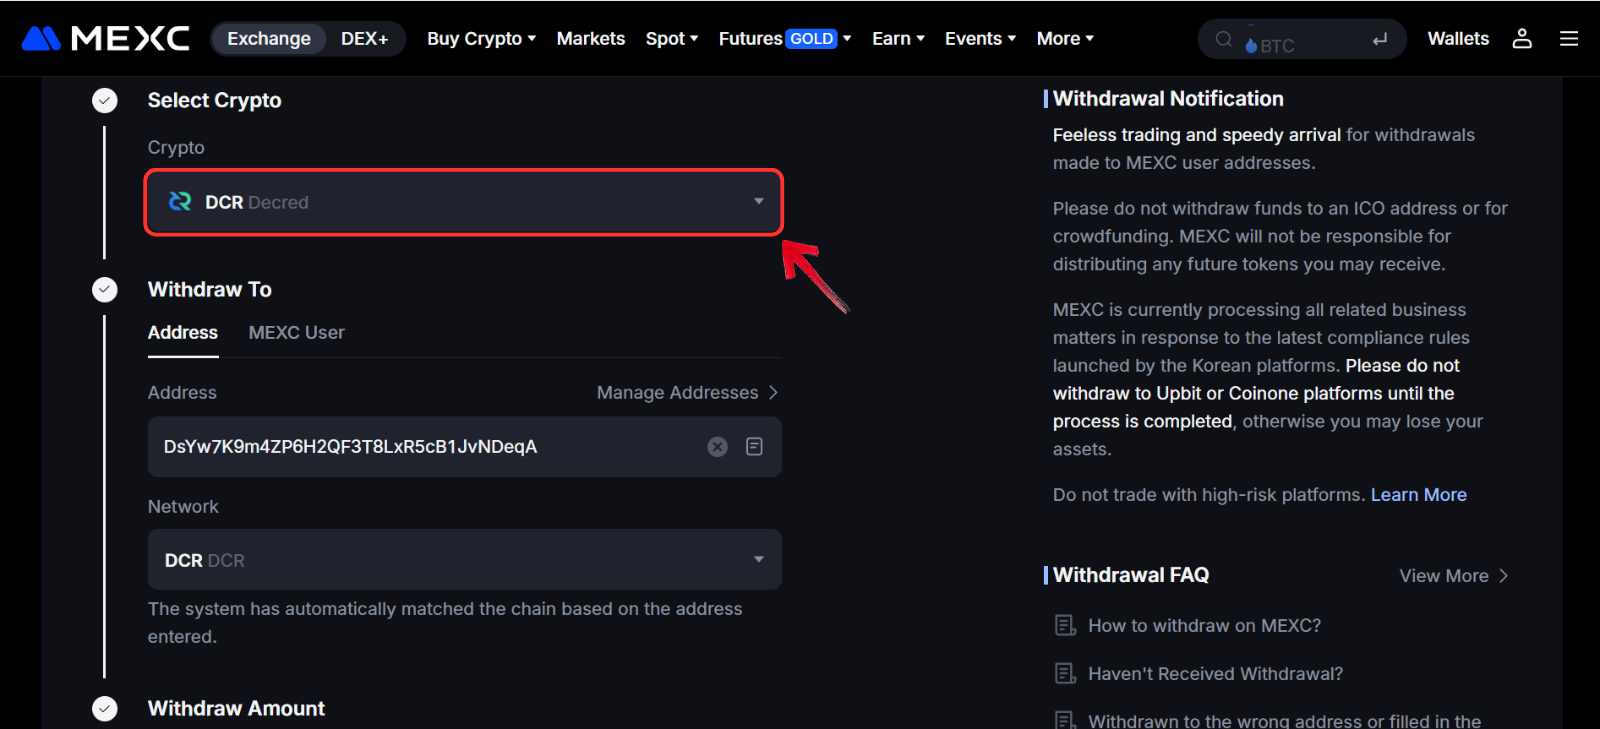Click the Select Crypto step checkmark
The width and height of the screenshot is (1600, 729).
coord(105,100)
